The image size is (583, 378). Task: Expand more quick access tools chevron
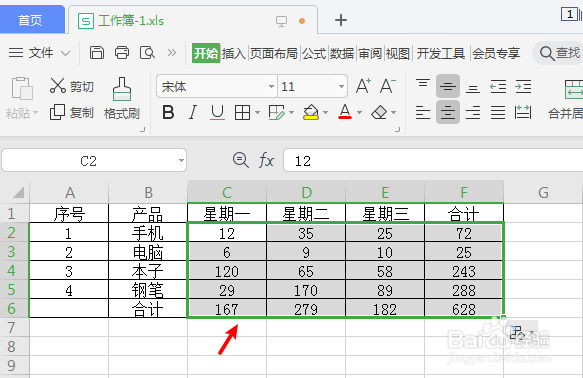(171, 52)
